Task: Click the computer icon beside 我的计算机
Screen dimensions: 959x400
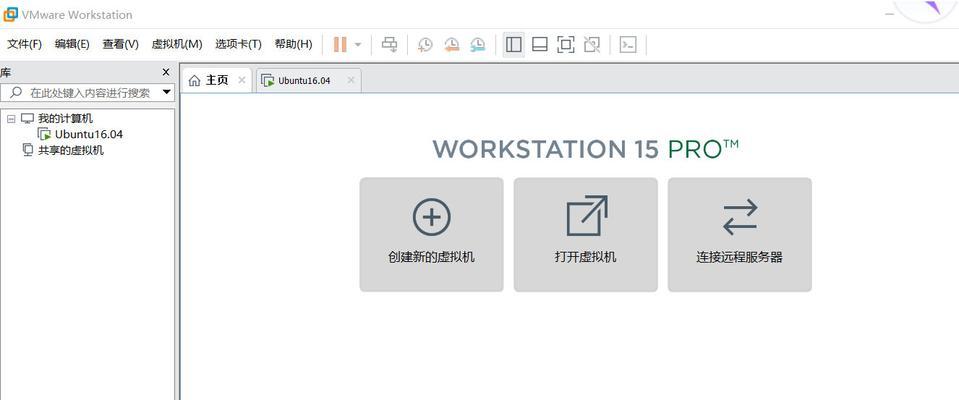Action: (28, 118)
